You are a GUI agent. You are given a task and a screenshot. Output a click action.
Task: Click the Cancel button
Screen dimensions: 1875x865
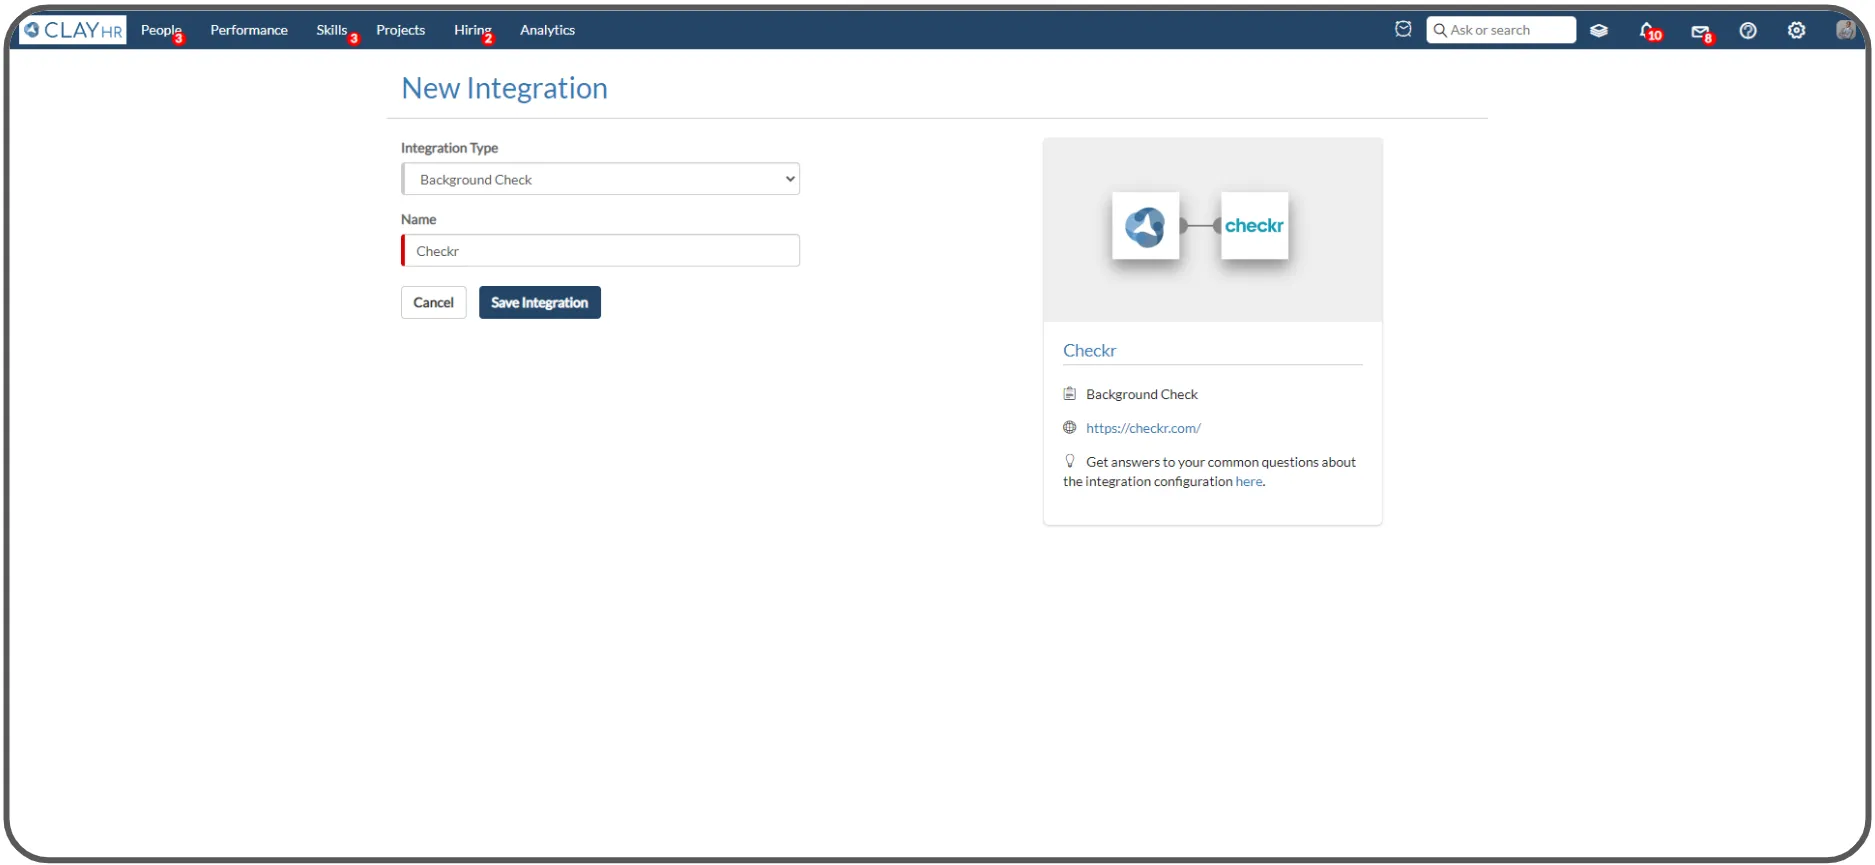click(433, 303)
